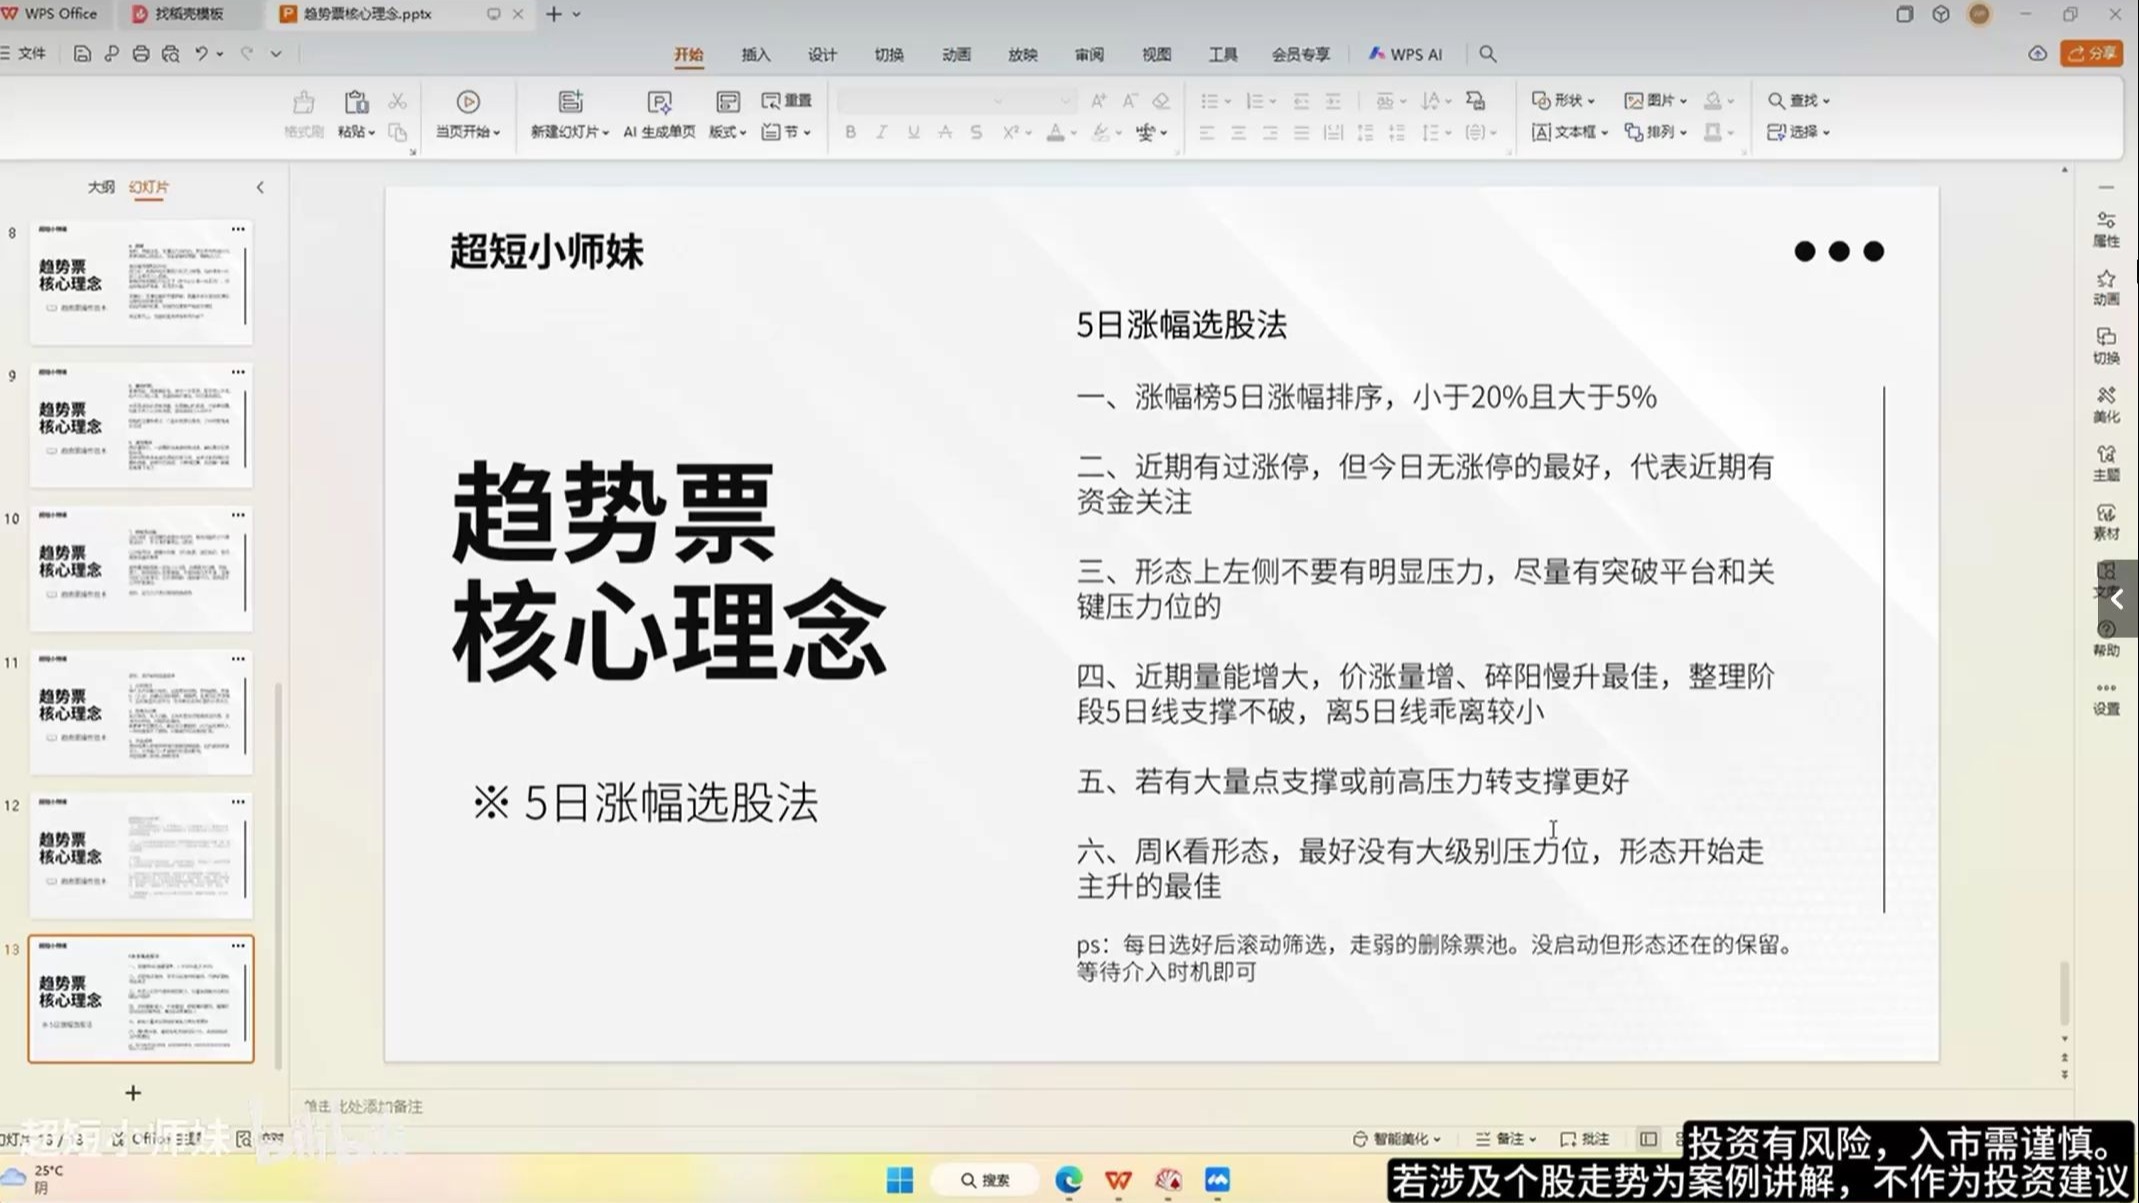Open the 动画 ribbon tab
Viewport: 2139px width, 1203px height.
point(955,55)
